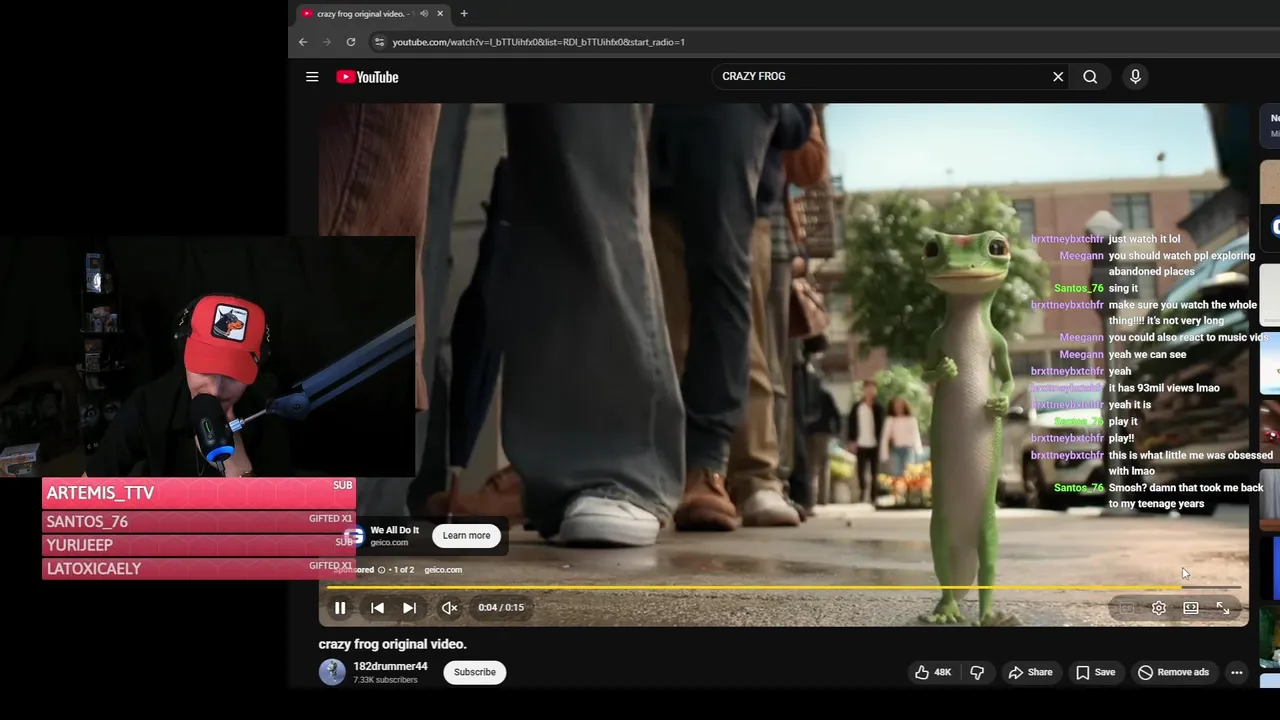Start voice search with the microphone

(x=1135, y=77)
